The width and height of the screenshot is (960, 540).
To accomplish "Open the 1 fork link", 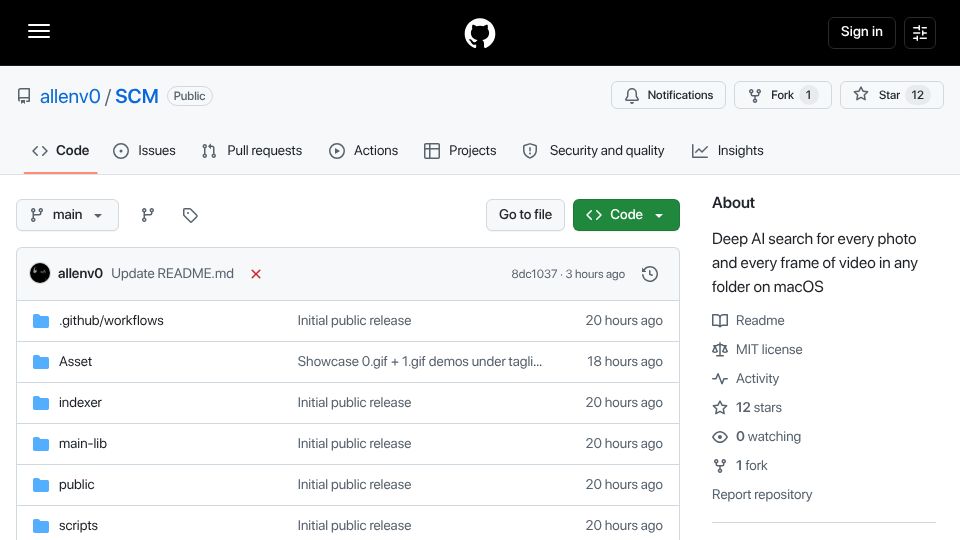I will point(751,465).
